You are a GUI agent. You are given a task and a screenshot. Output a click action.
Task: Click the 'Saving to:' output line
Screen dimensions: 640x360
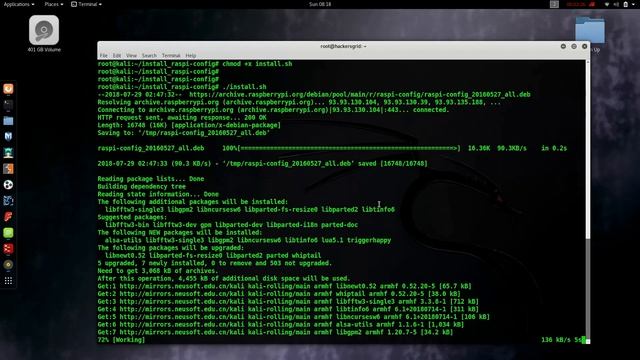[x=184, y=133]
